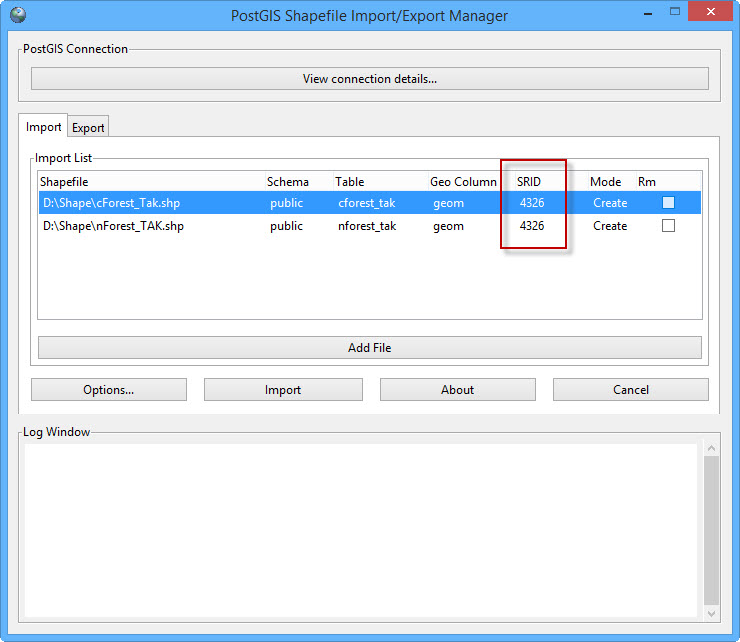Click SRID 4326 in cforest_tak row
The image size is (740, 642).
[x=532, y=203]
